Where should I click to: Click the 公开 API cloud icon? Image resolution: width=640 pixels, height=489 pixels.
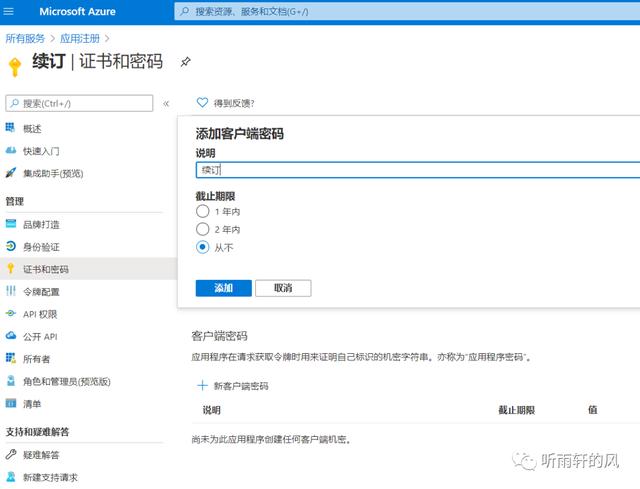[x=11, y=336]
